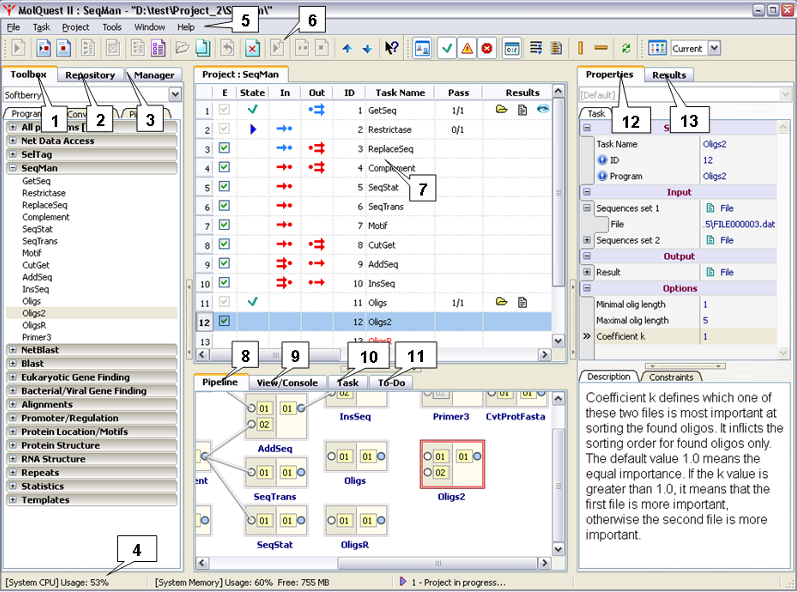Select Primer3 in the toolbox list
This screenshot has width=797, height=592.
pyautogui.click(x=37, y=337)
